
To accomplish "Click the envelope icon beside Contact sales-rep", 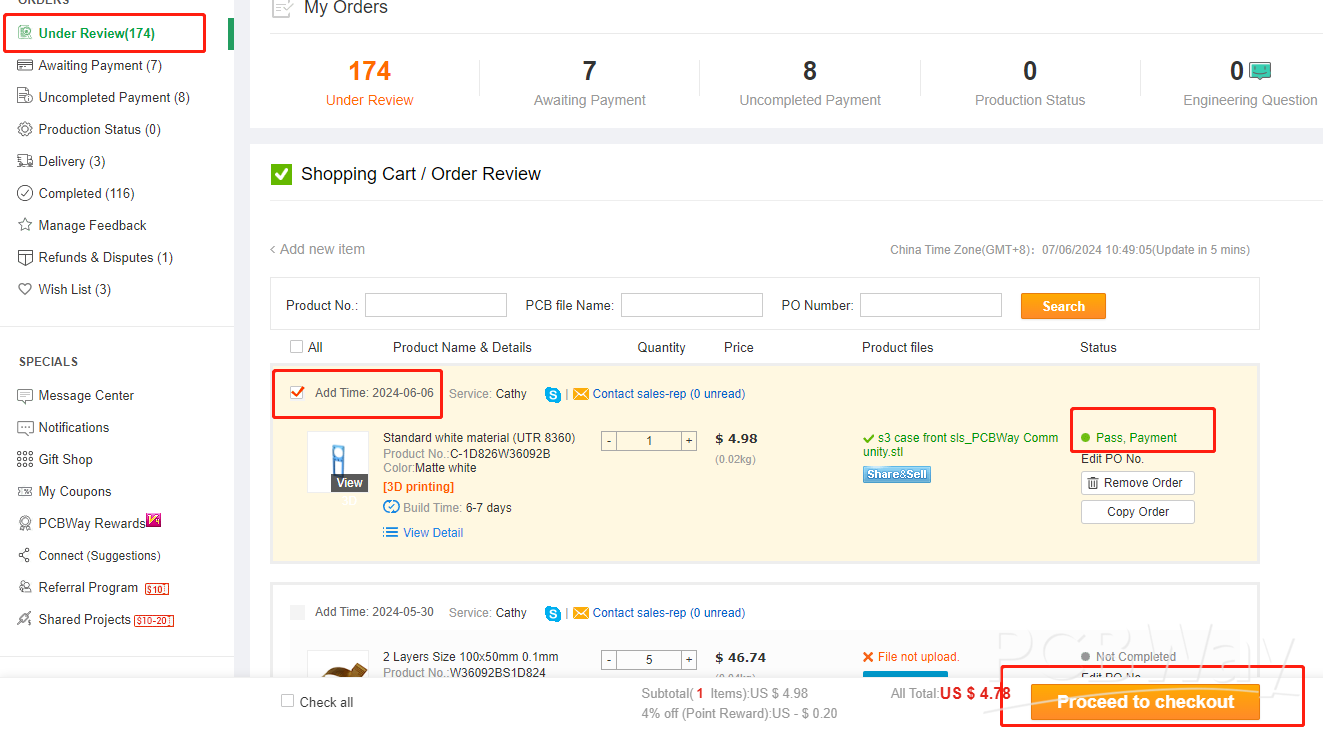I will click(x=581, y=394).
